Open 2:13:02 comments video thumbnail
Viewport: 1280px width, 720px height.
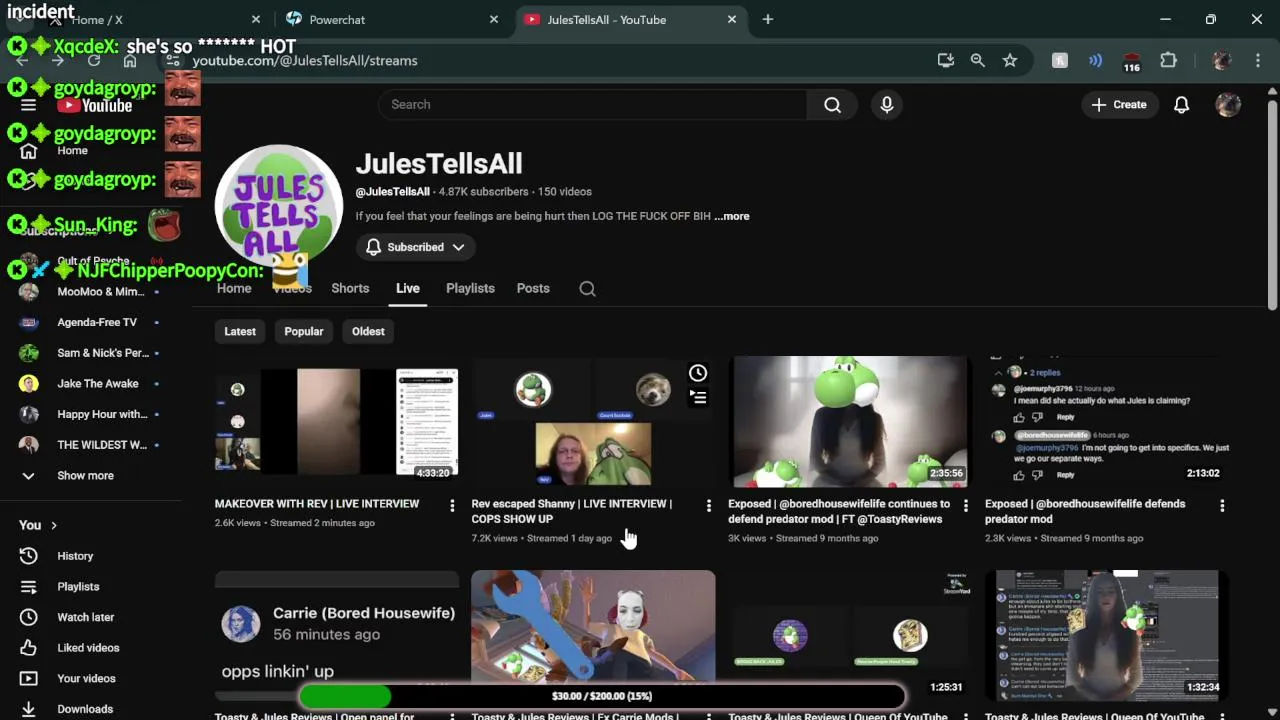1106,420
